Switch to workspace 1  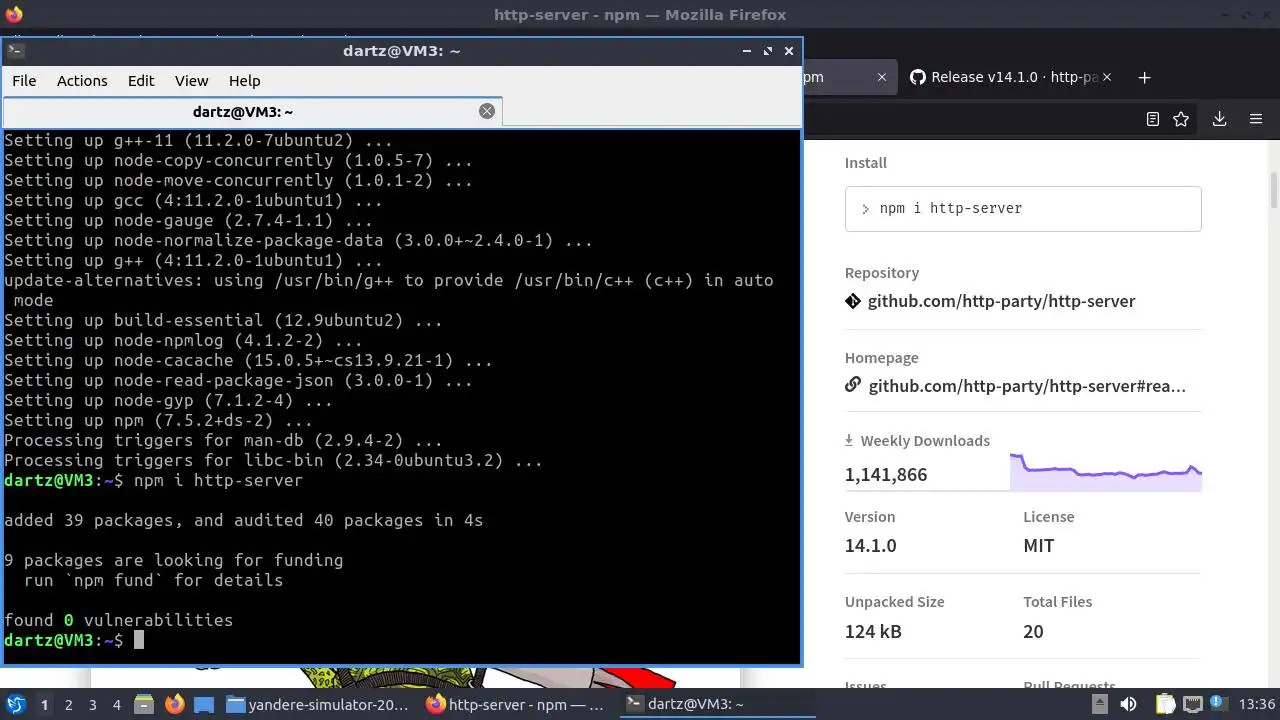click(x=44, y=704)
